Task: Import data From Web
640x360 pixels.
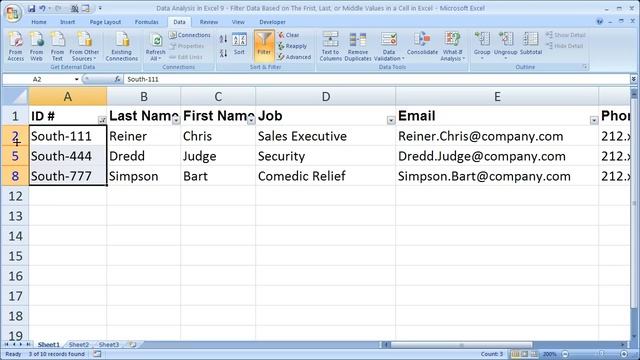Action: point(36,47)
